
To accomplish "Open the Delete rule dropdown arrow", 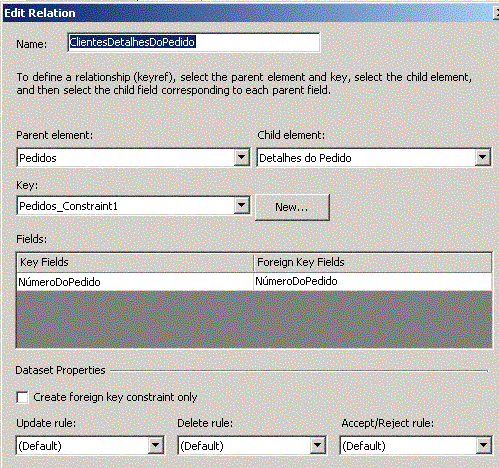I will [318, 445].
